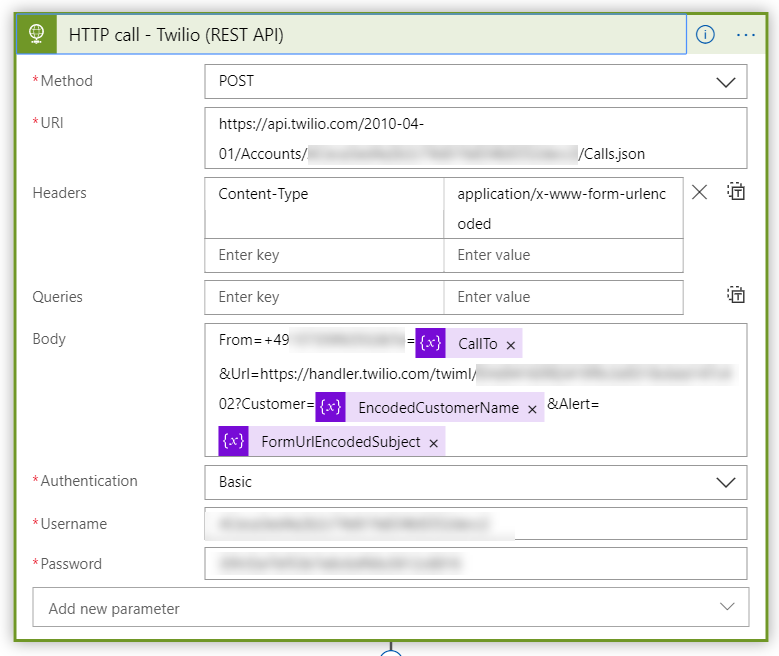Expand the Add new parameter dropdown
This screenshot has height=656, width=779.
[390, 607]
